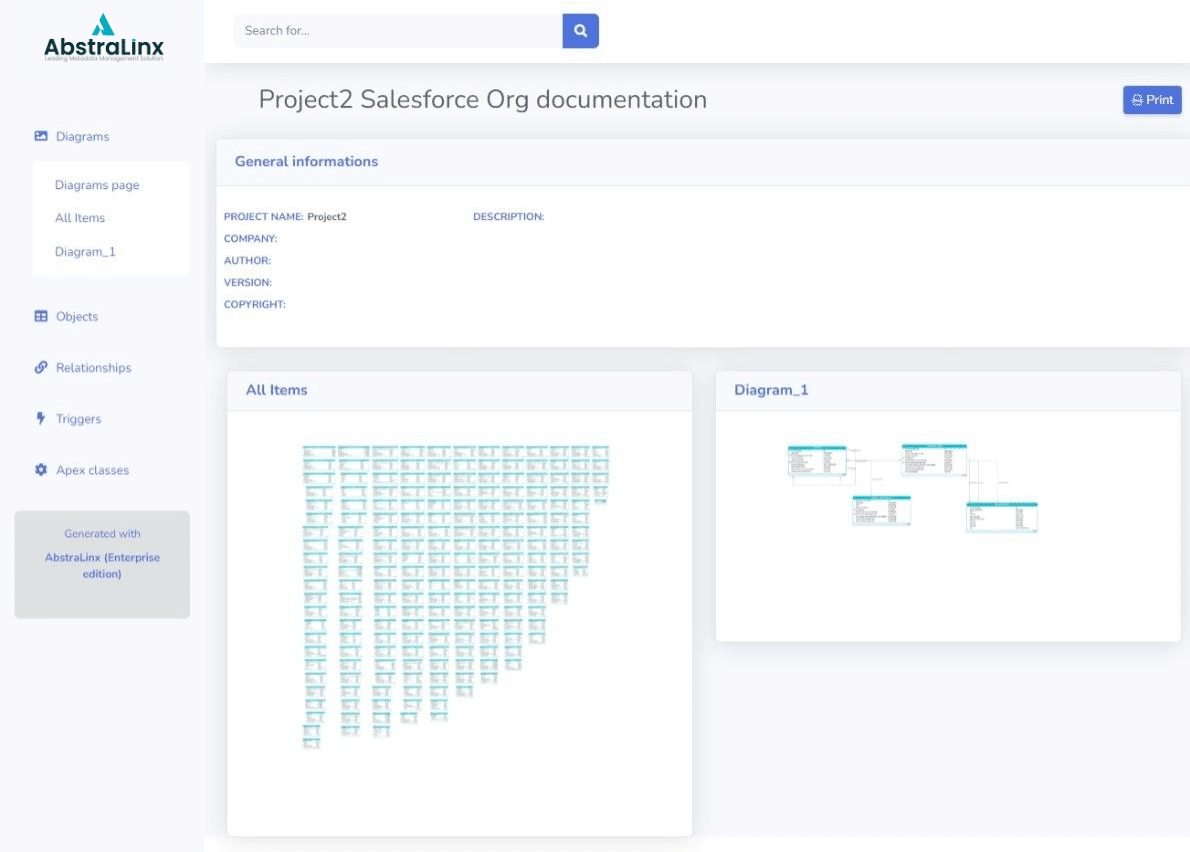Click the printer icon on Print button
This screenshot has width=1190, height=852.
coord(1137,100)
